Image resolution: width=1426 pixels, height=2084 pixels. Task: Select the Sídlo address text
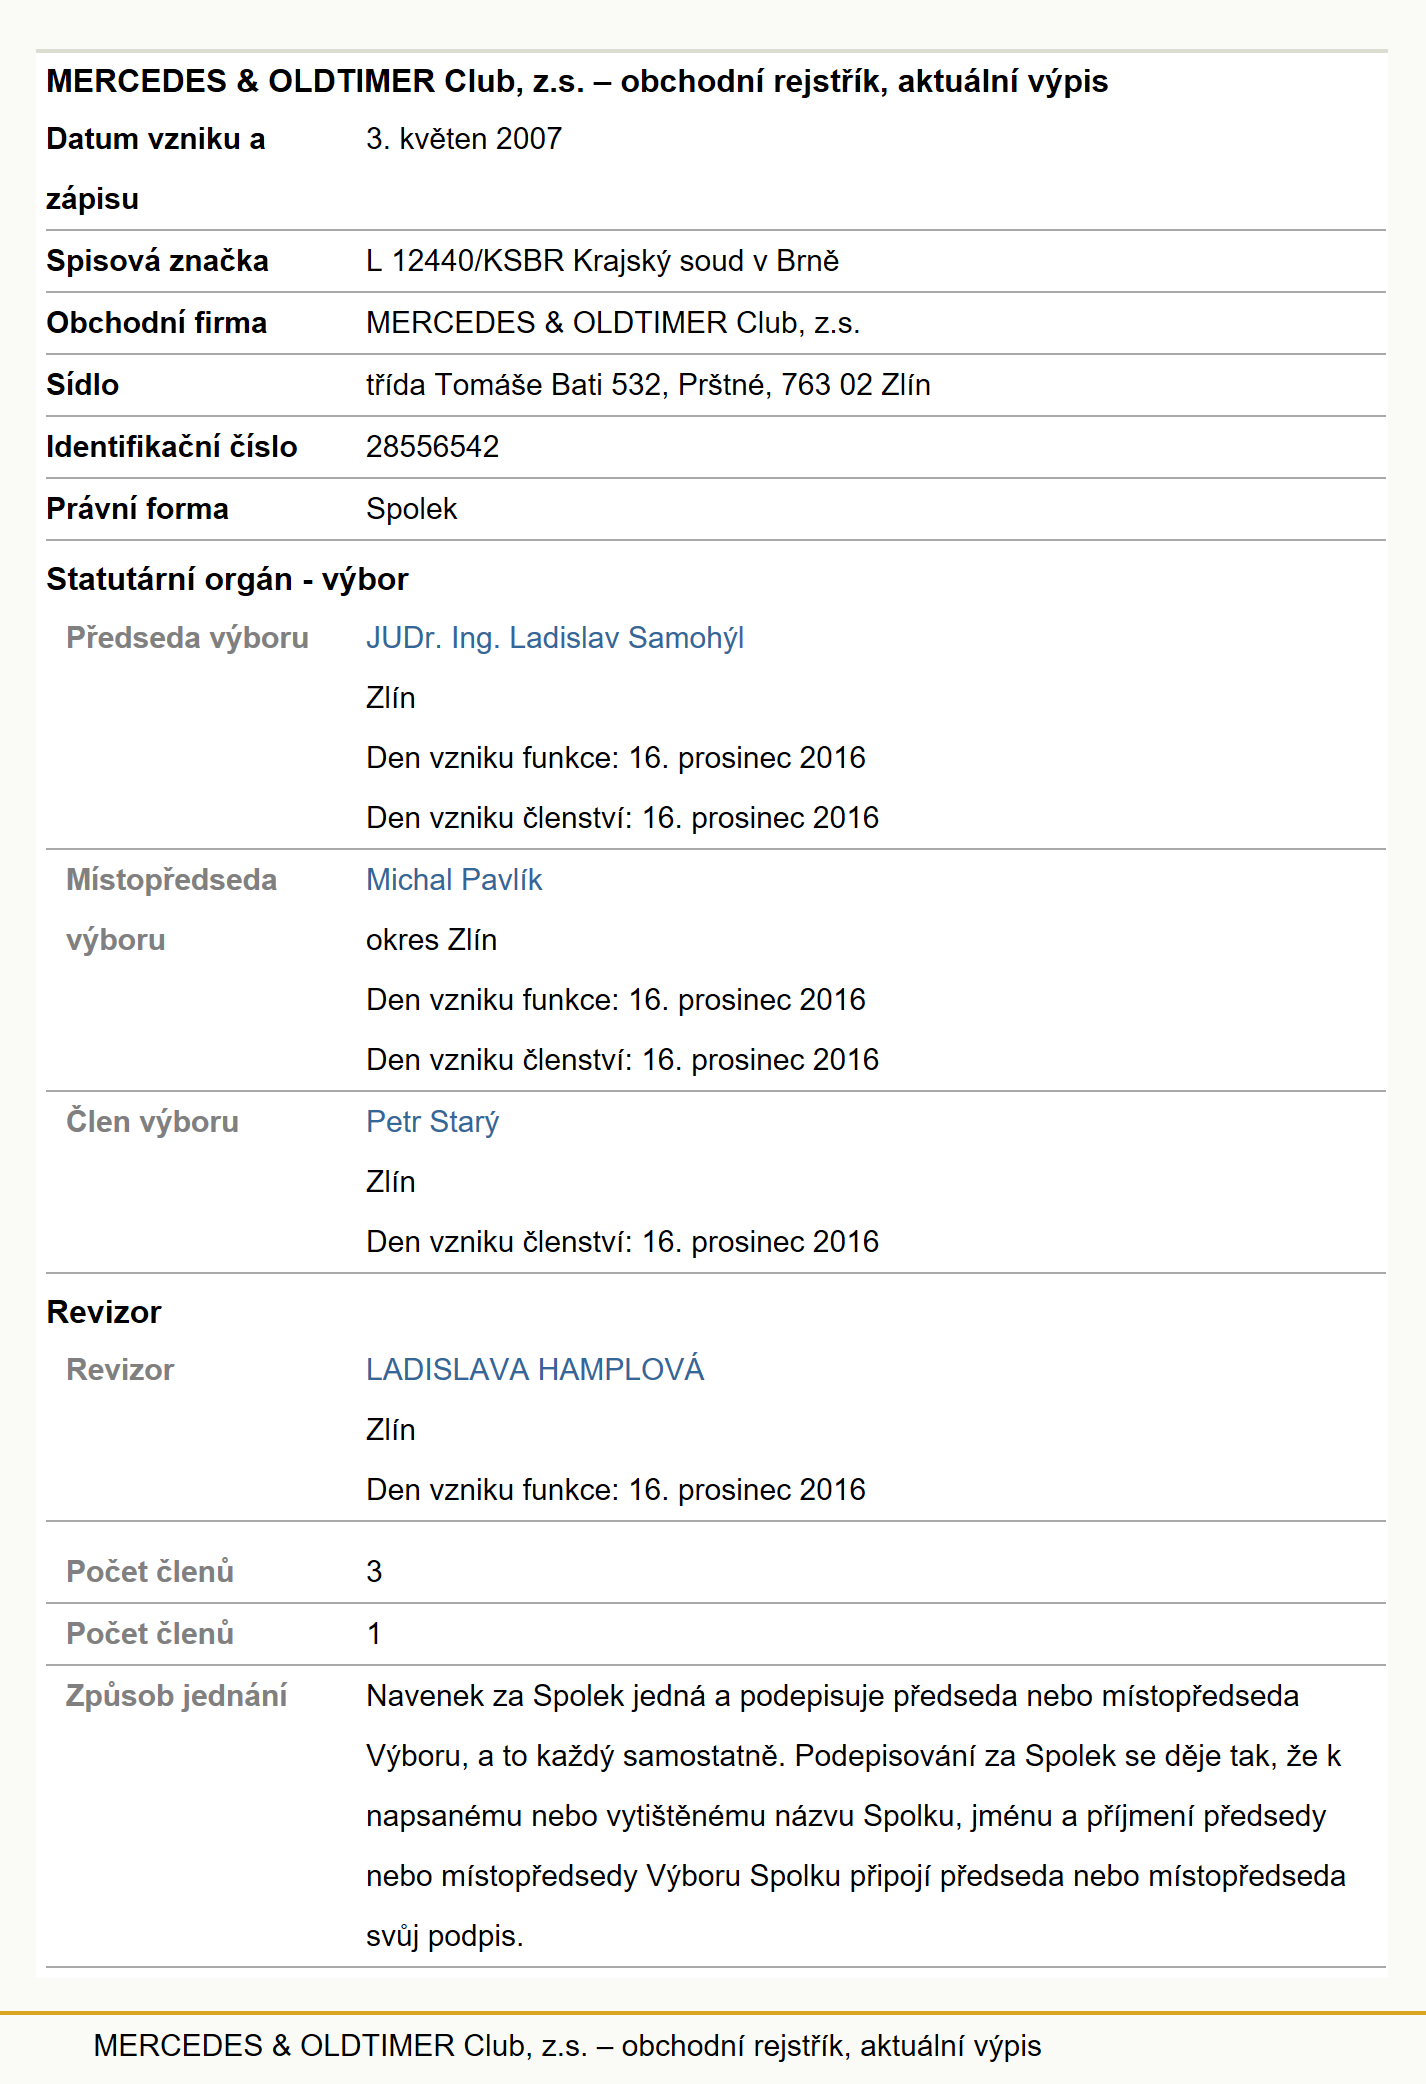click(x=648, y=385)
